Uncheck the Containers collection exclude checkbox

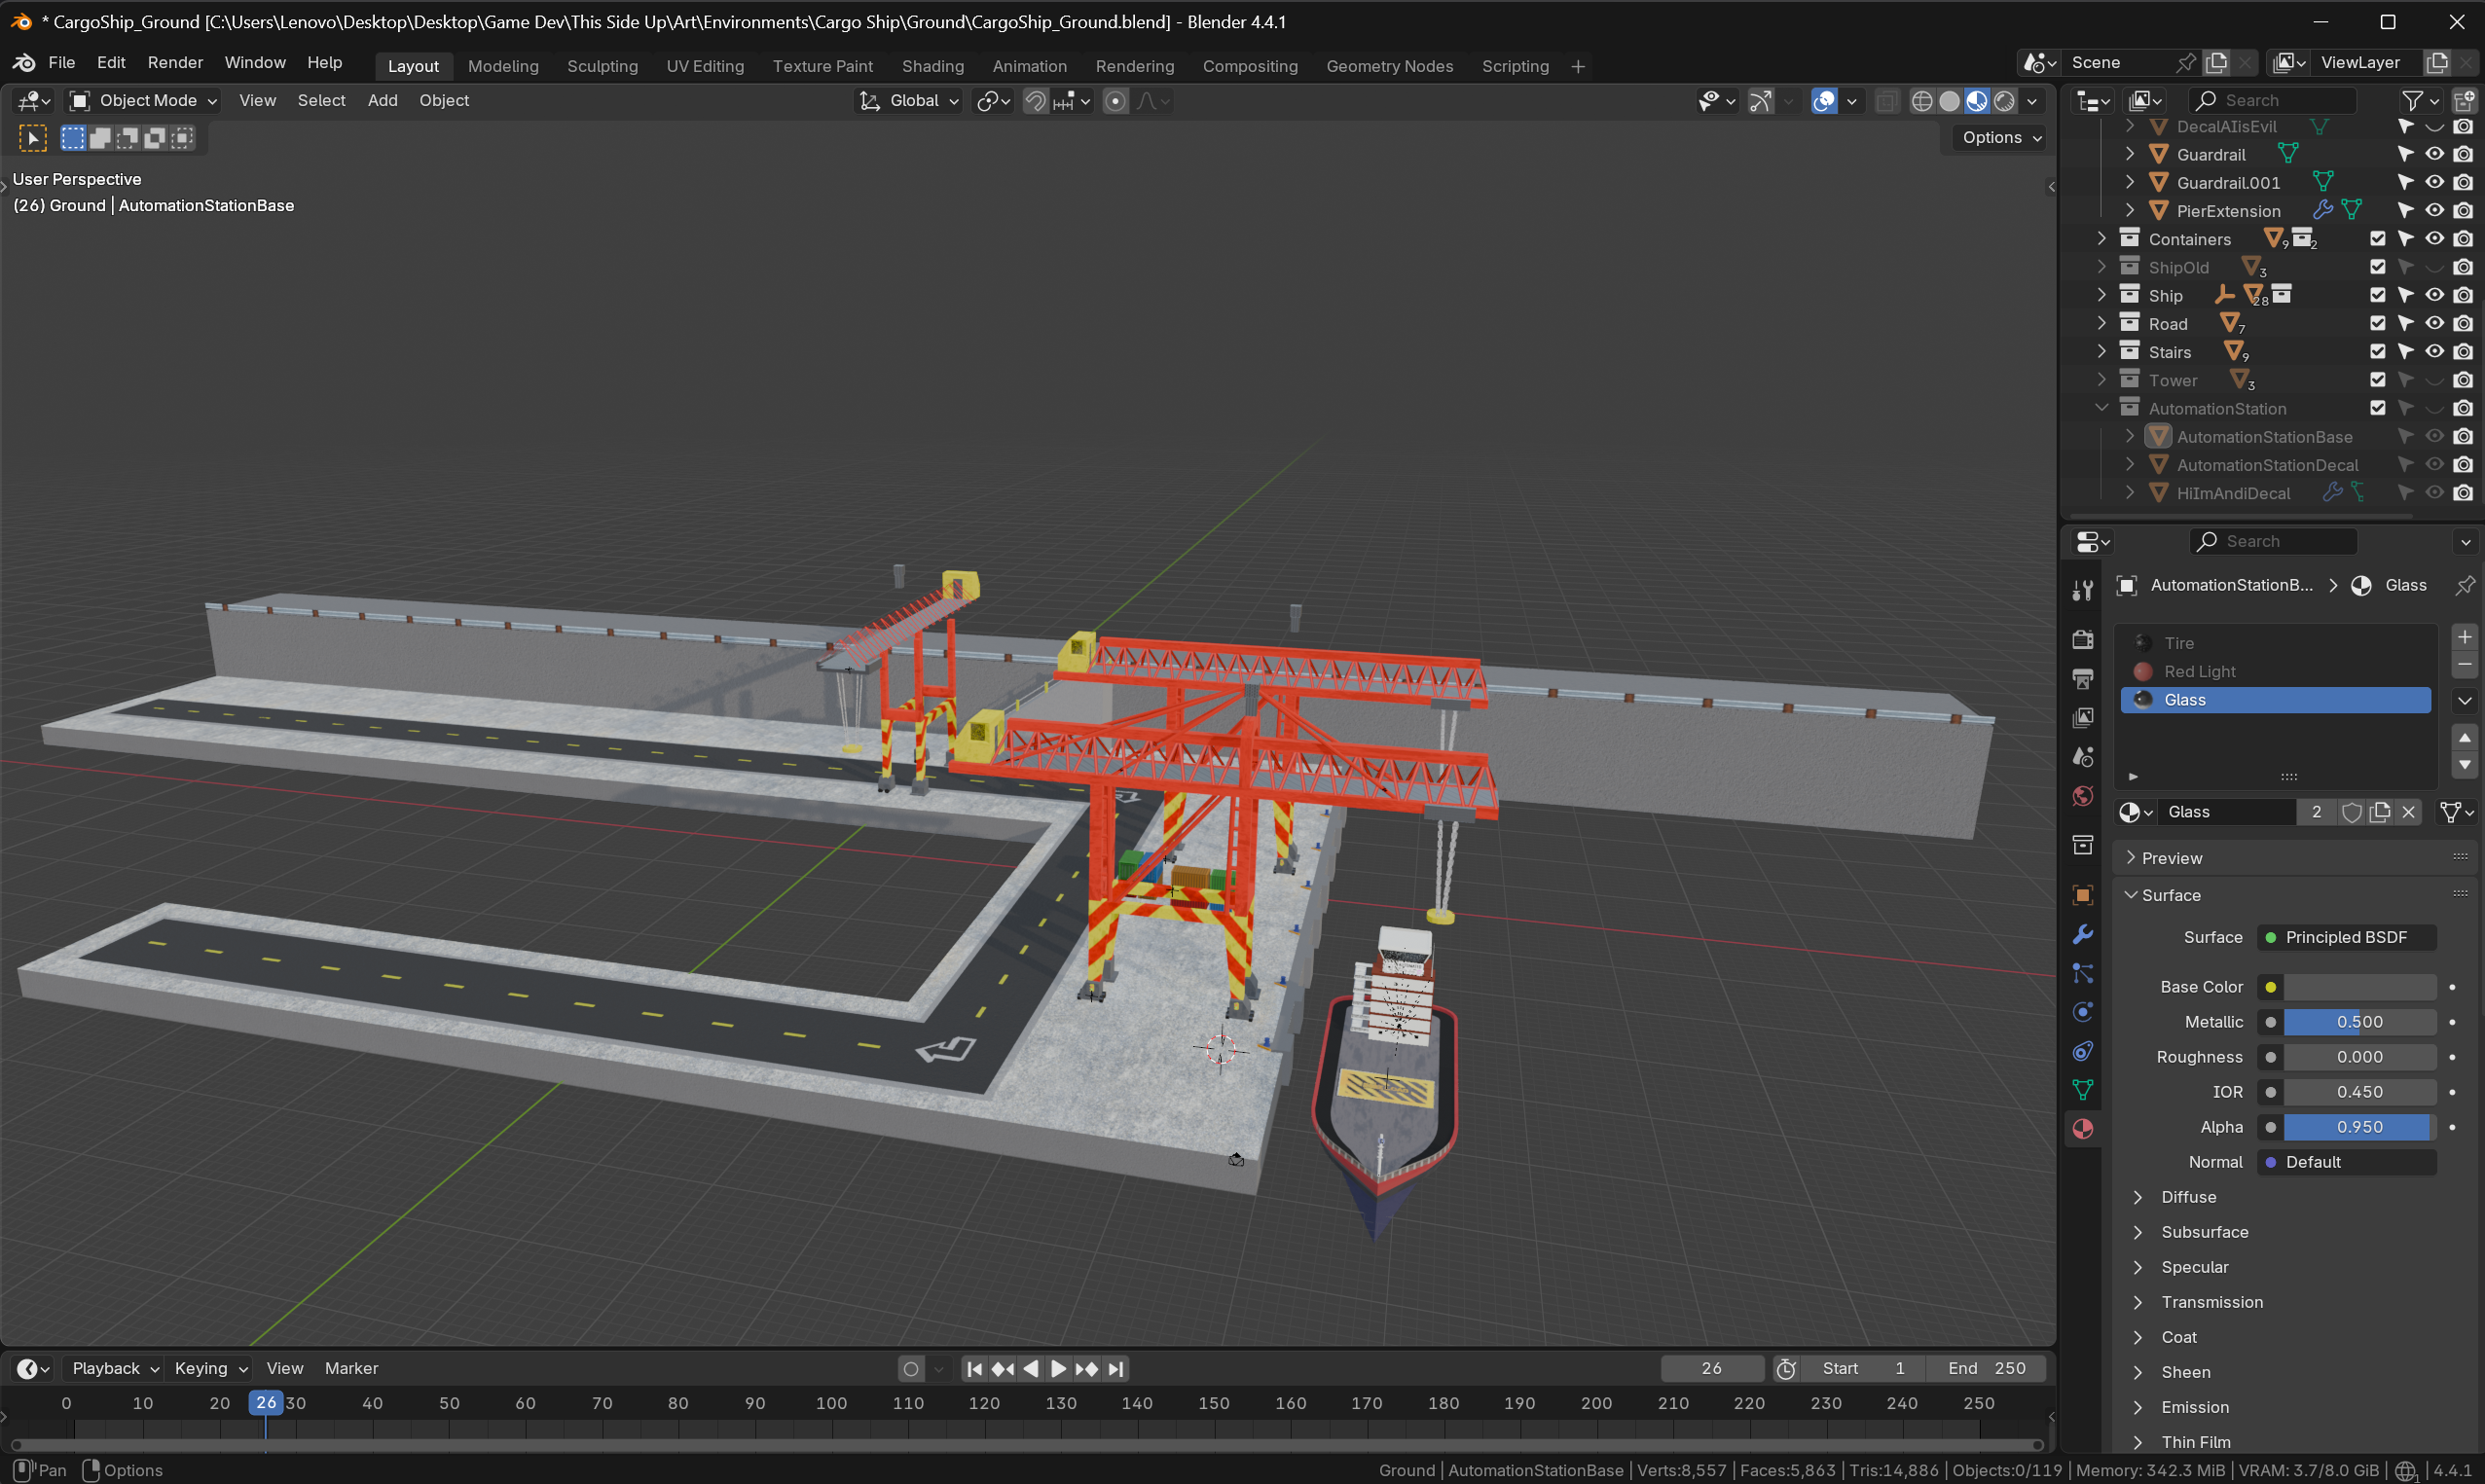2378,239
